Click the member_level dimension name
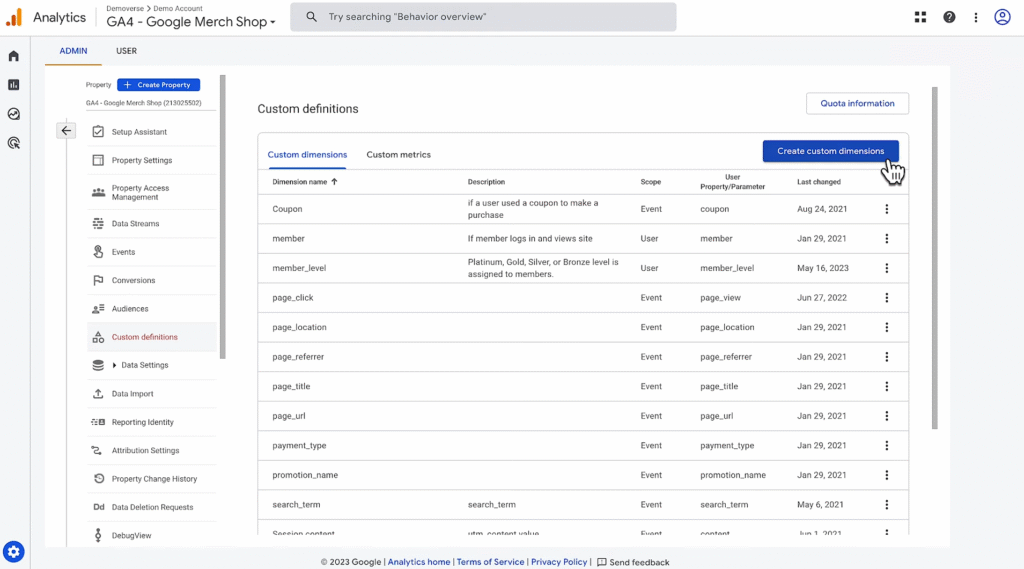 click(299, 268)
